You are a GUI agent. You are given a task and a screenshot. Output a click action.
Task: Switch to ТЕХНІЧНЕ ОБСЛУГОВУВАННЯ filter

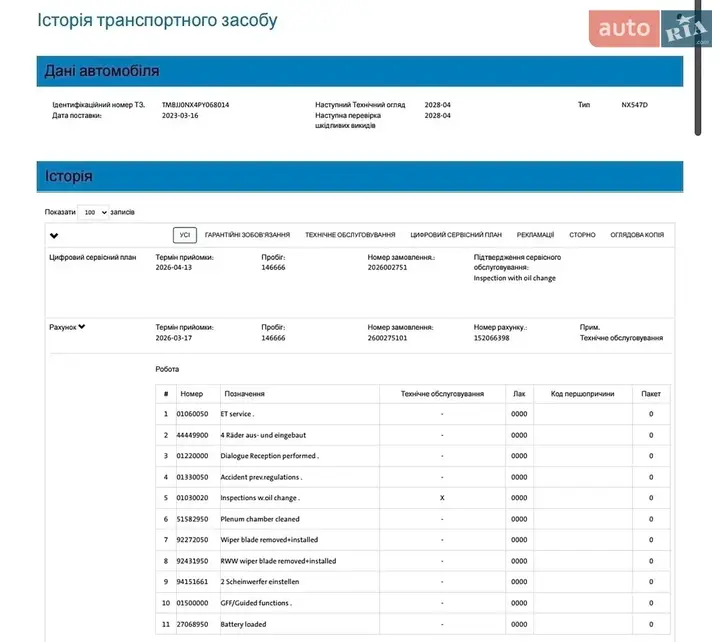coord(350,235)
